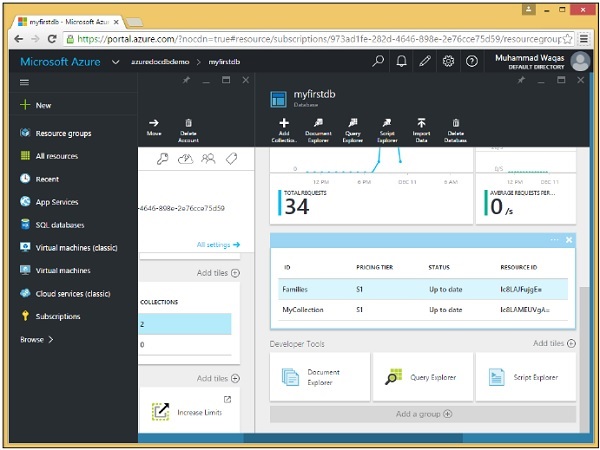The width and height of the screenshot is (600, 450).
Task: Bookmark this page with the star
Action: tap(568, 39)
